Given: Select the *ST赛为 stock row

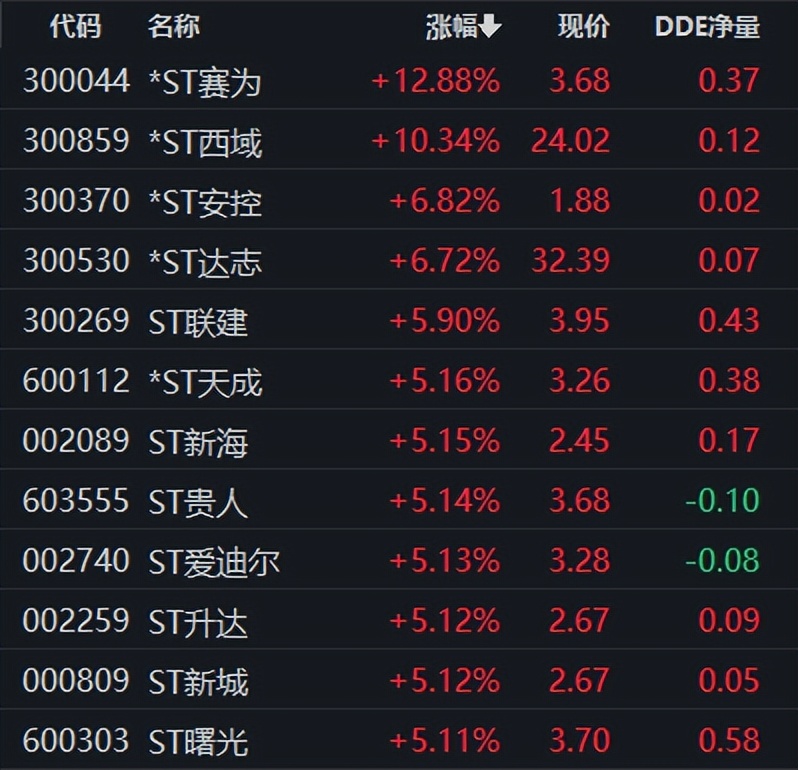Looking at the screenshot, I should coord(205,81).
